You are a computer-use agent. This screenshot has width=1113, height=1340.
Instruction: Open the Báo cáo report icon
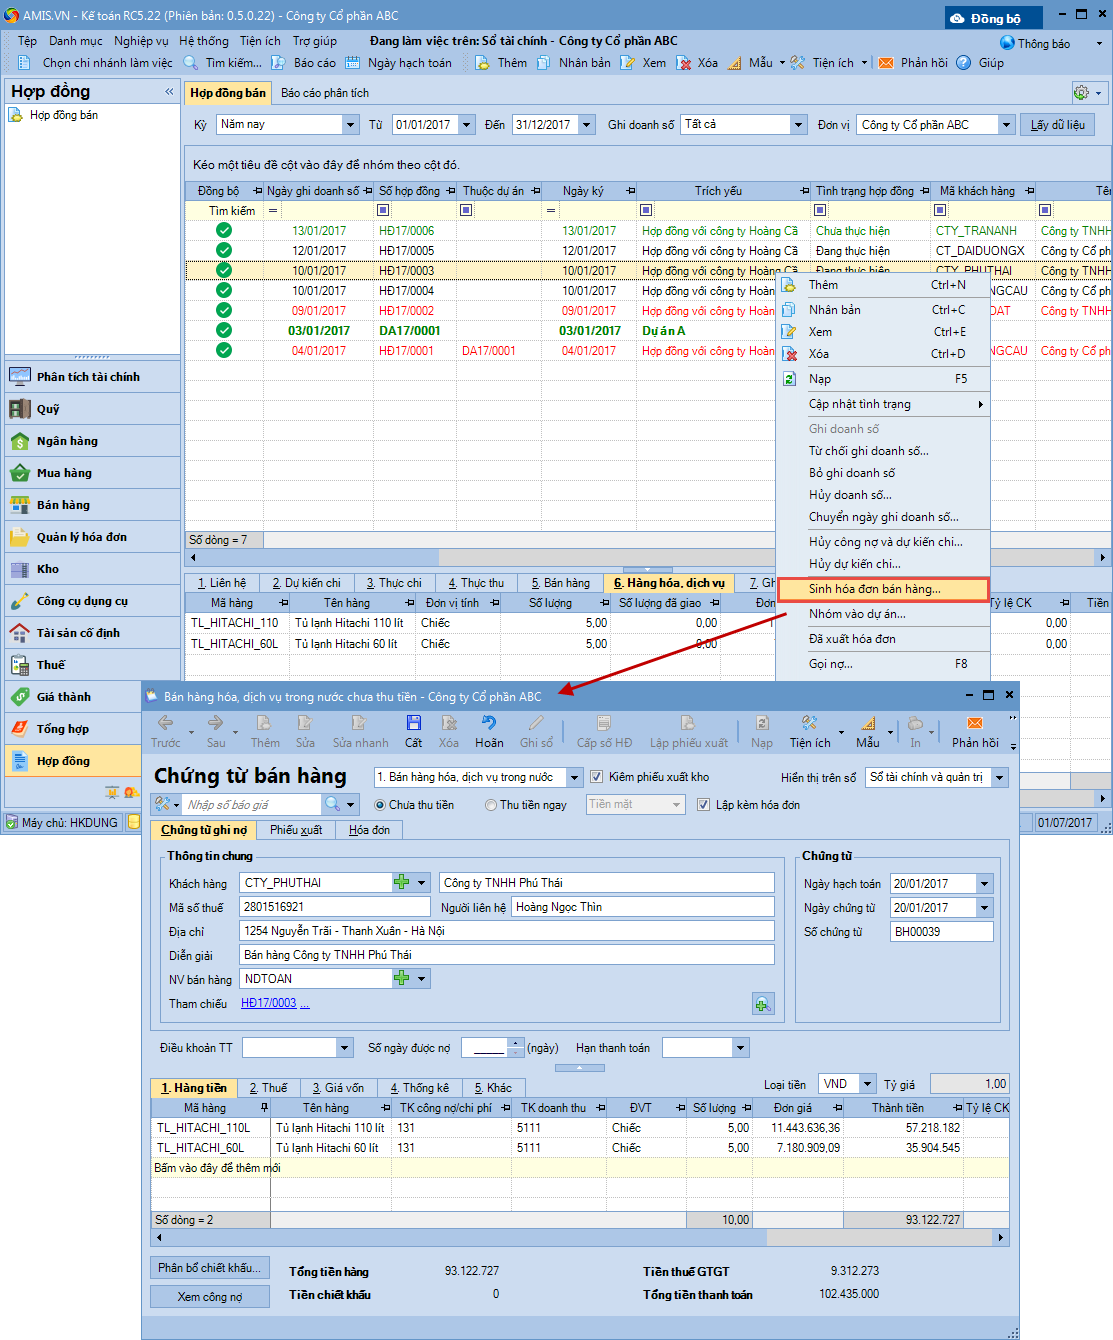[279, 63]
